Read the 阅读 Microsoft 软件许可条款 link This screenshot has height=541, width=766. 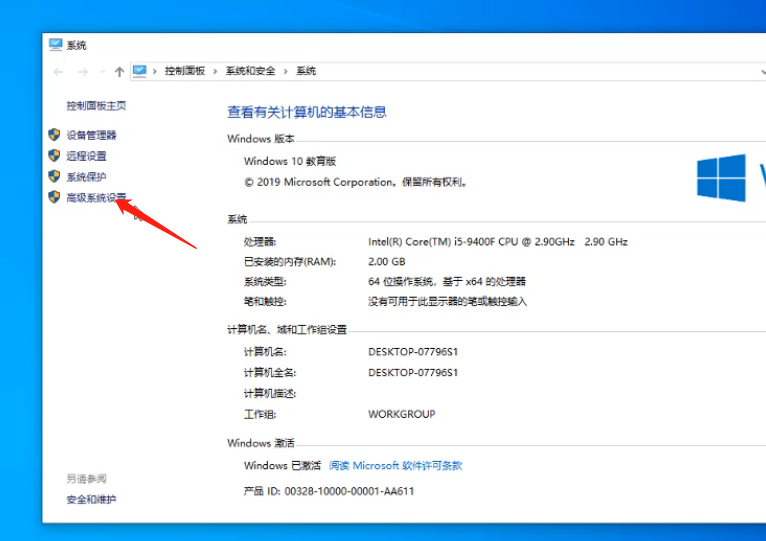pos(396,466)
